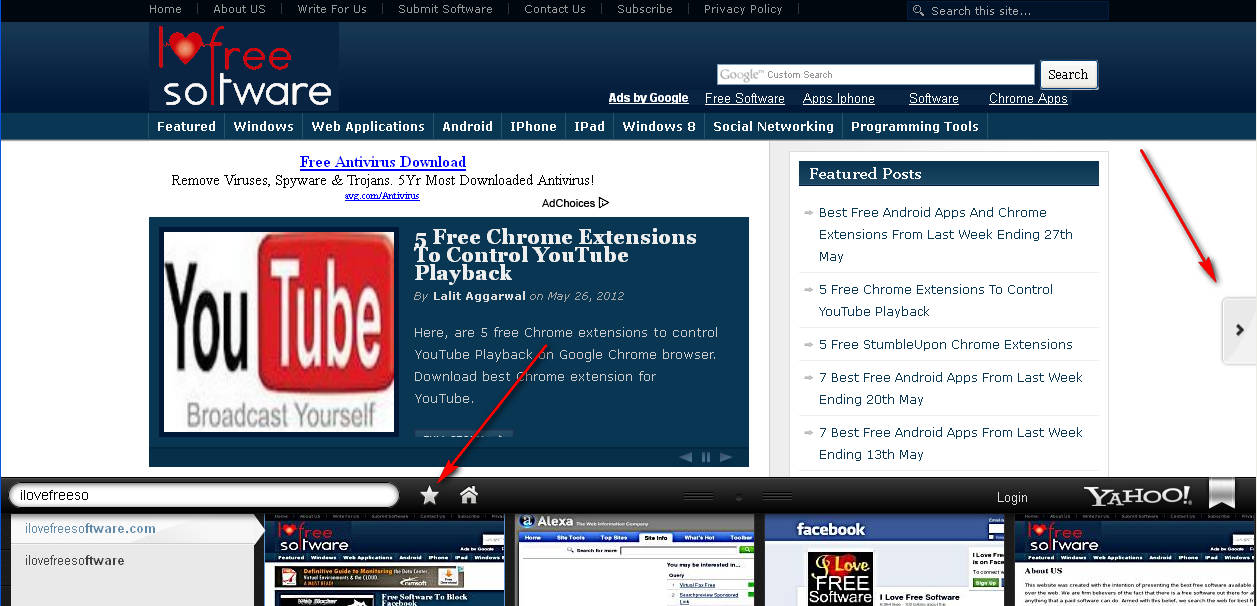The width and height of the screenshot is (1257, 606).
Task: Expand the side panel with the right chevron tab
Action: (1240, 330)
